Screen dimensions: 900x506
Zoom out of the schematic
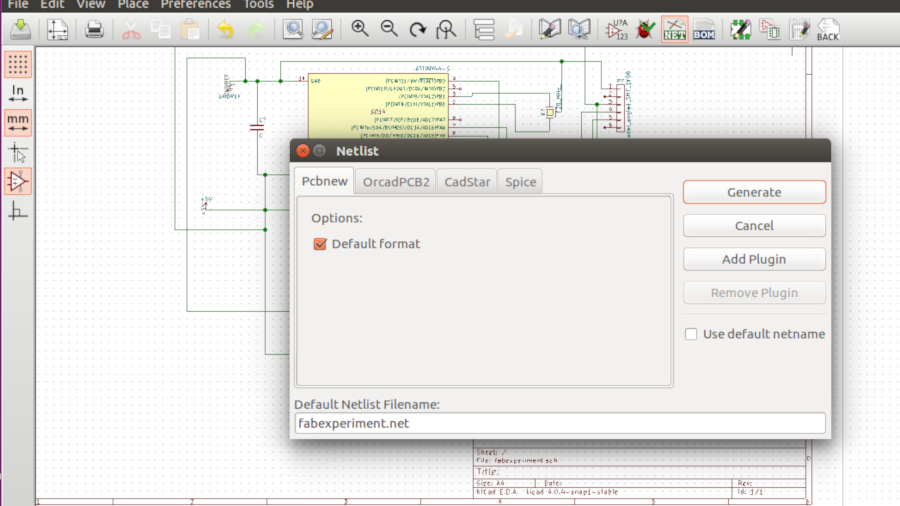tap(389, 29)
